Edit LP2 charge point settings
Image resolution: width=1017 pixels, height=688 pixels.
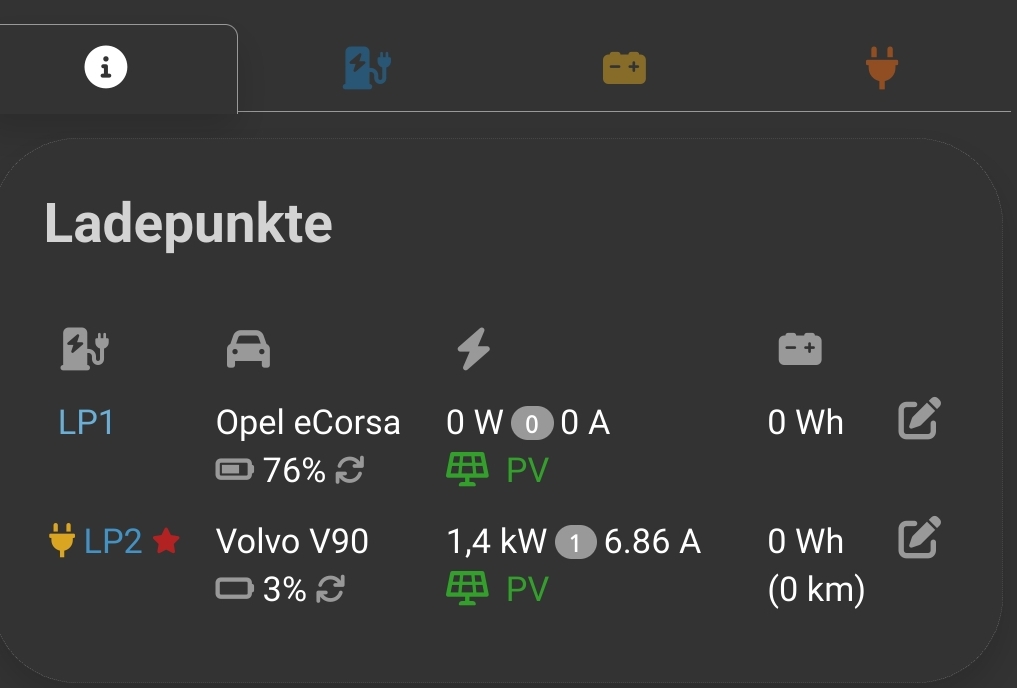pyautogui.click(x=919, y=538)
